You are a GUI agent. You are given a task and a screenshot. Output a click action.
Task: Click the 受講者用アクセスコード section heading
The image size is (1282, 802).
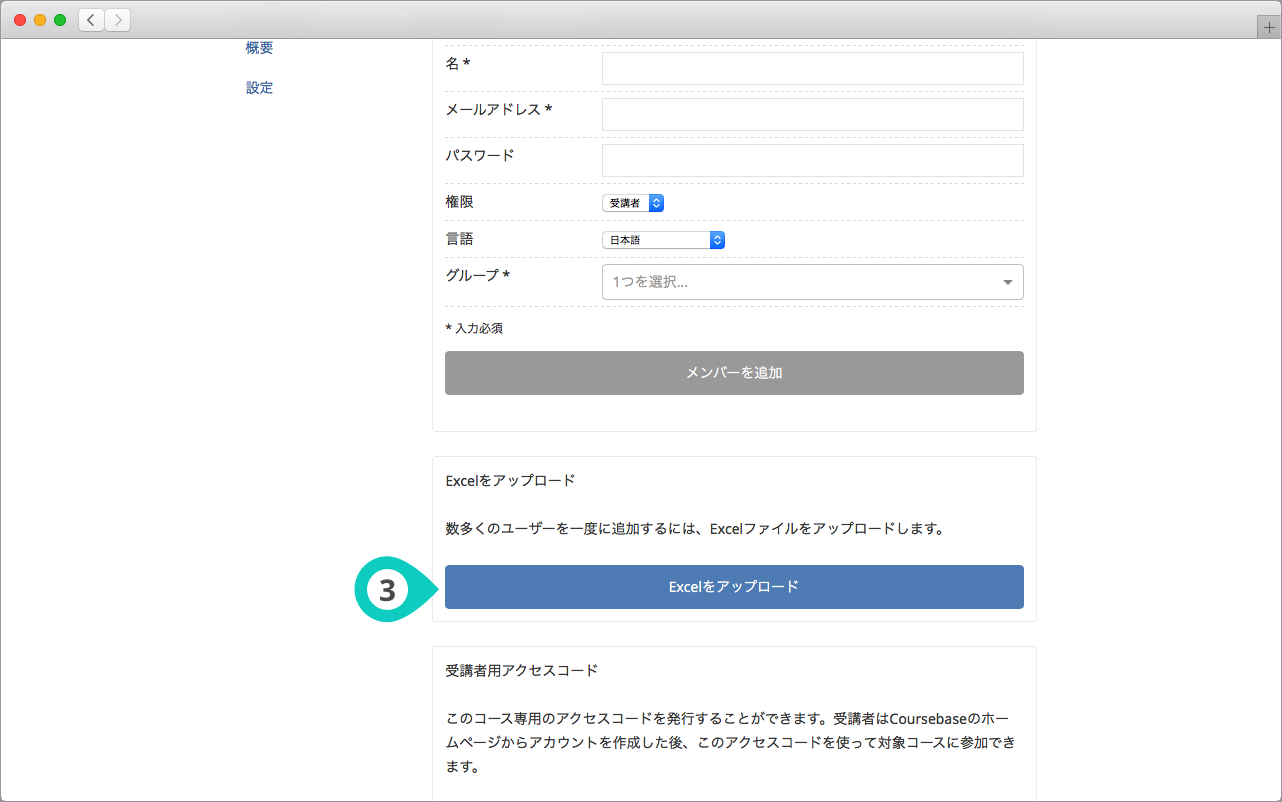[521, 670]
